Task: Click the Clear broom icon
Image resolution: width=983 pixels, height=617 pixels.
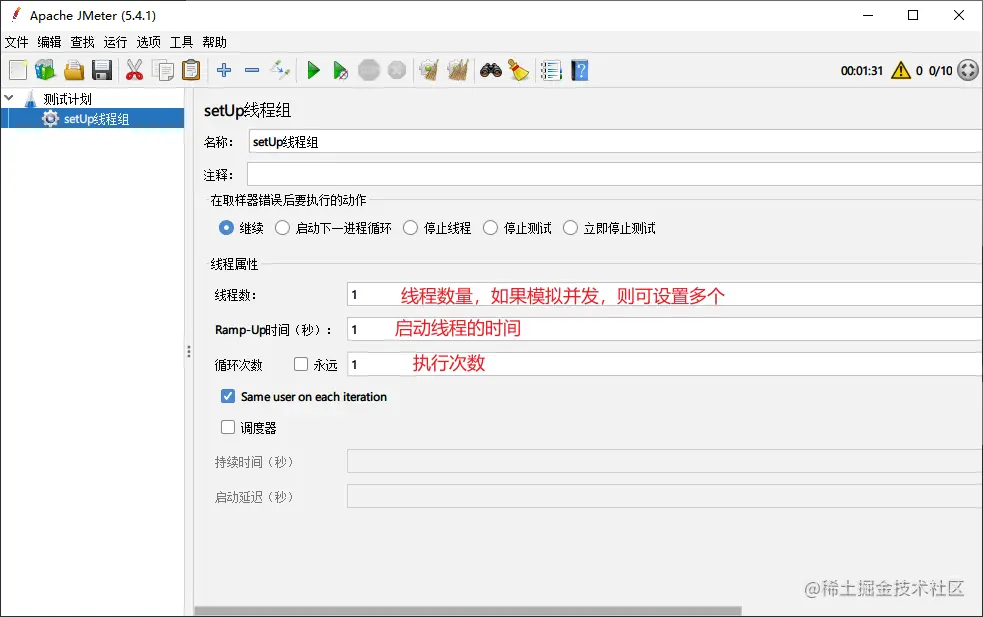Action: click(429, 70)
